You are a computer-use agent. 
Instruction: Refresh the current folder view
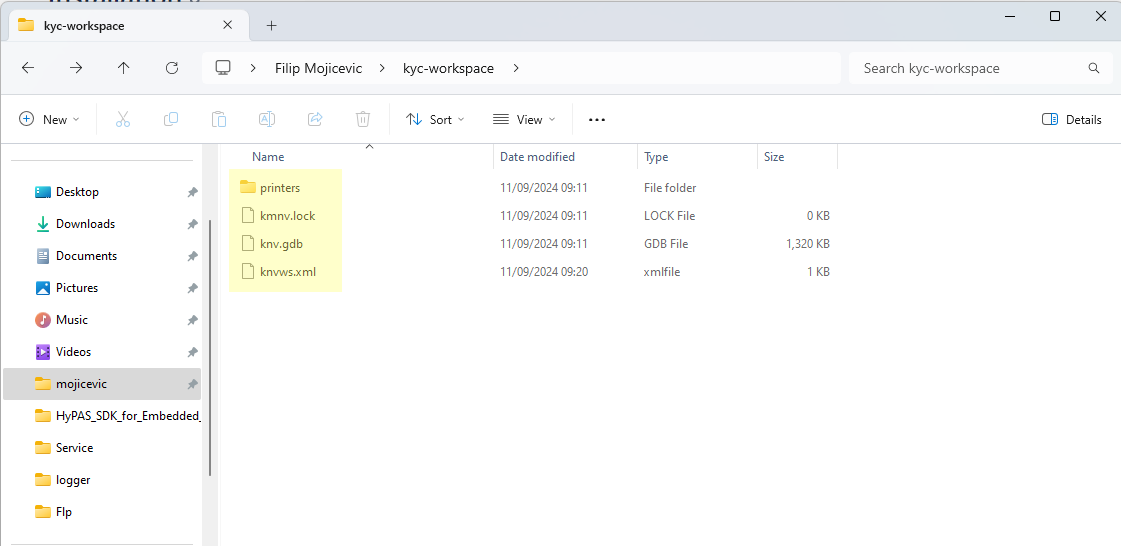[x=172, y=68]
